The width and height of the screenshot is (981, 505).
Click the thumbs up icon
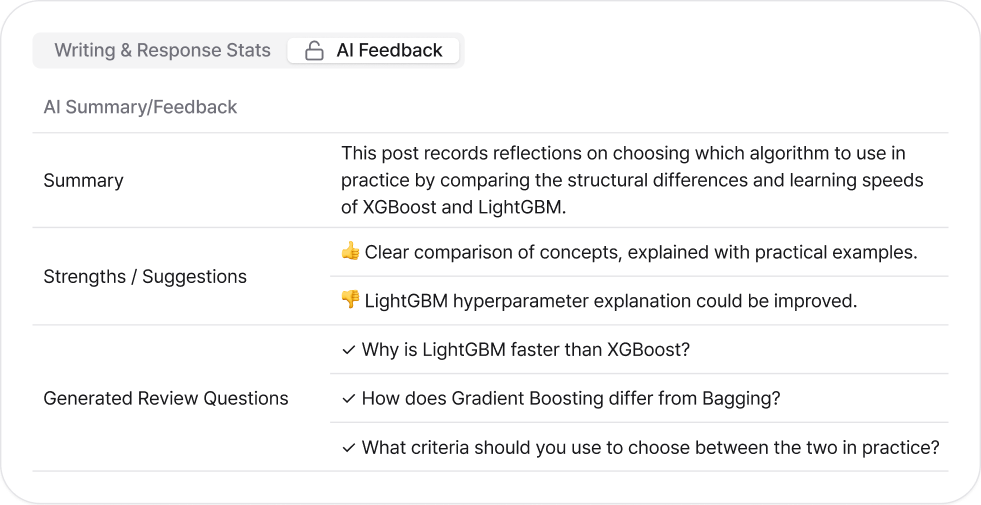tap(350, 252)
